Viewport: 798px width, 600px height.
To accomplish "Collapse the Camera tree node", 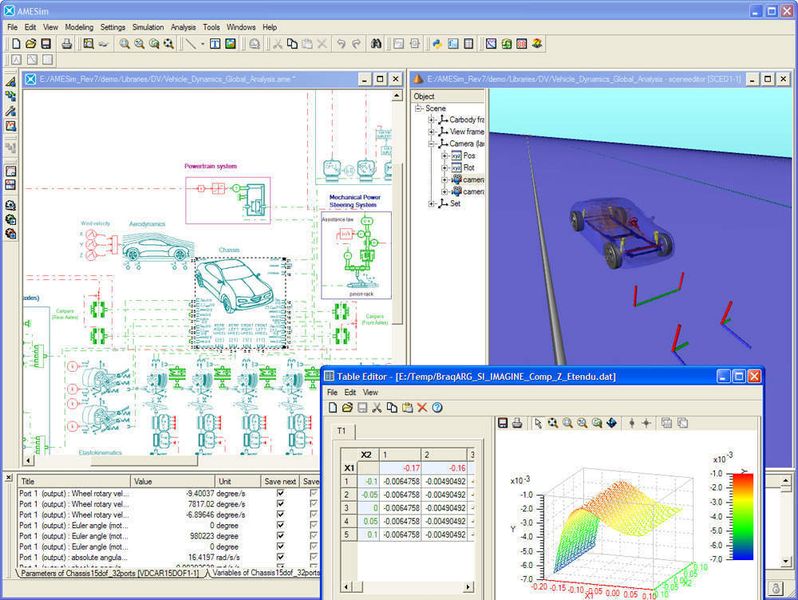I will pyautogui.click(x=432, y=144).
